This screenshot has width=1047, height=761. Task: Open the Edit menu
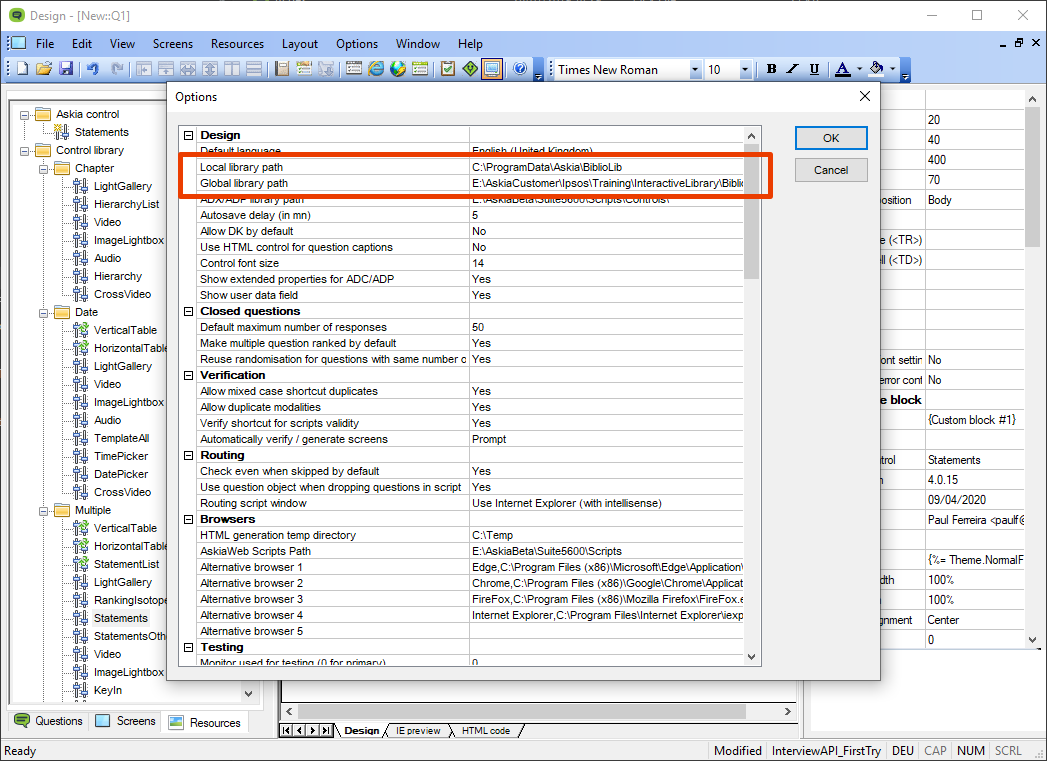81,44
